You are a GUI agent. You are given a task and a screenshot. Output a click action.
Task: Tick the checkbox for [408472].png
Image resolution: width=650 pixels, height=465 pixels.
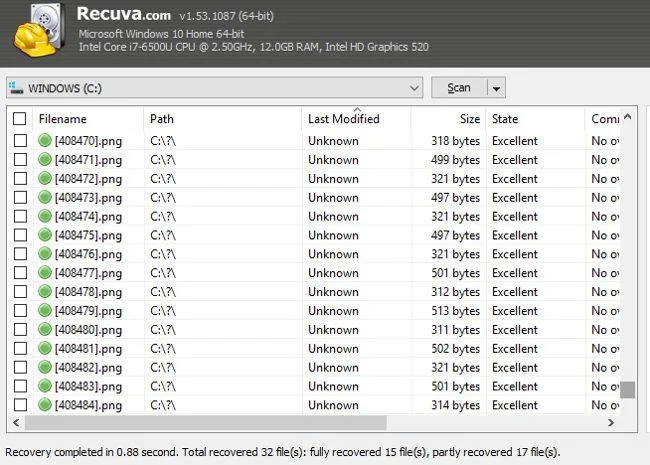pyautogui.click(x=20, y=179)
